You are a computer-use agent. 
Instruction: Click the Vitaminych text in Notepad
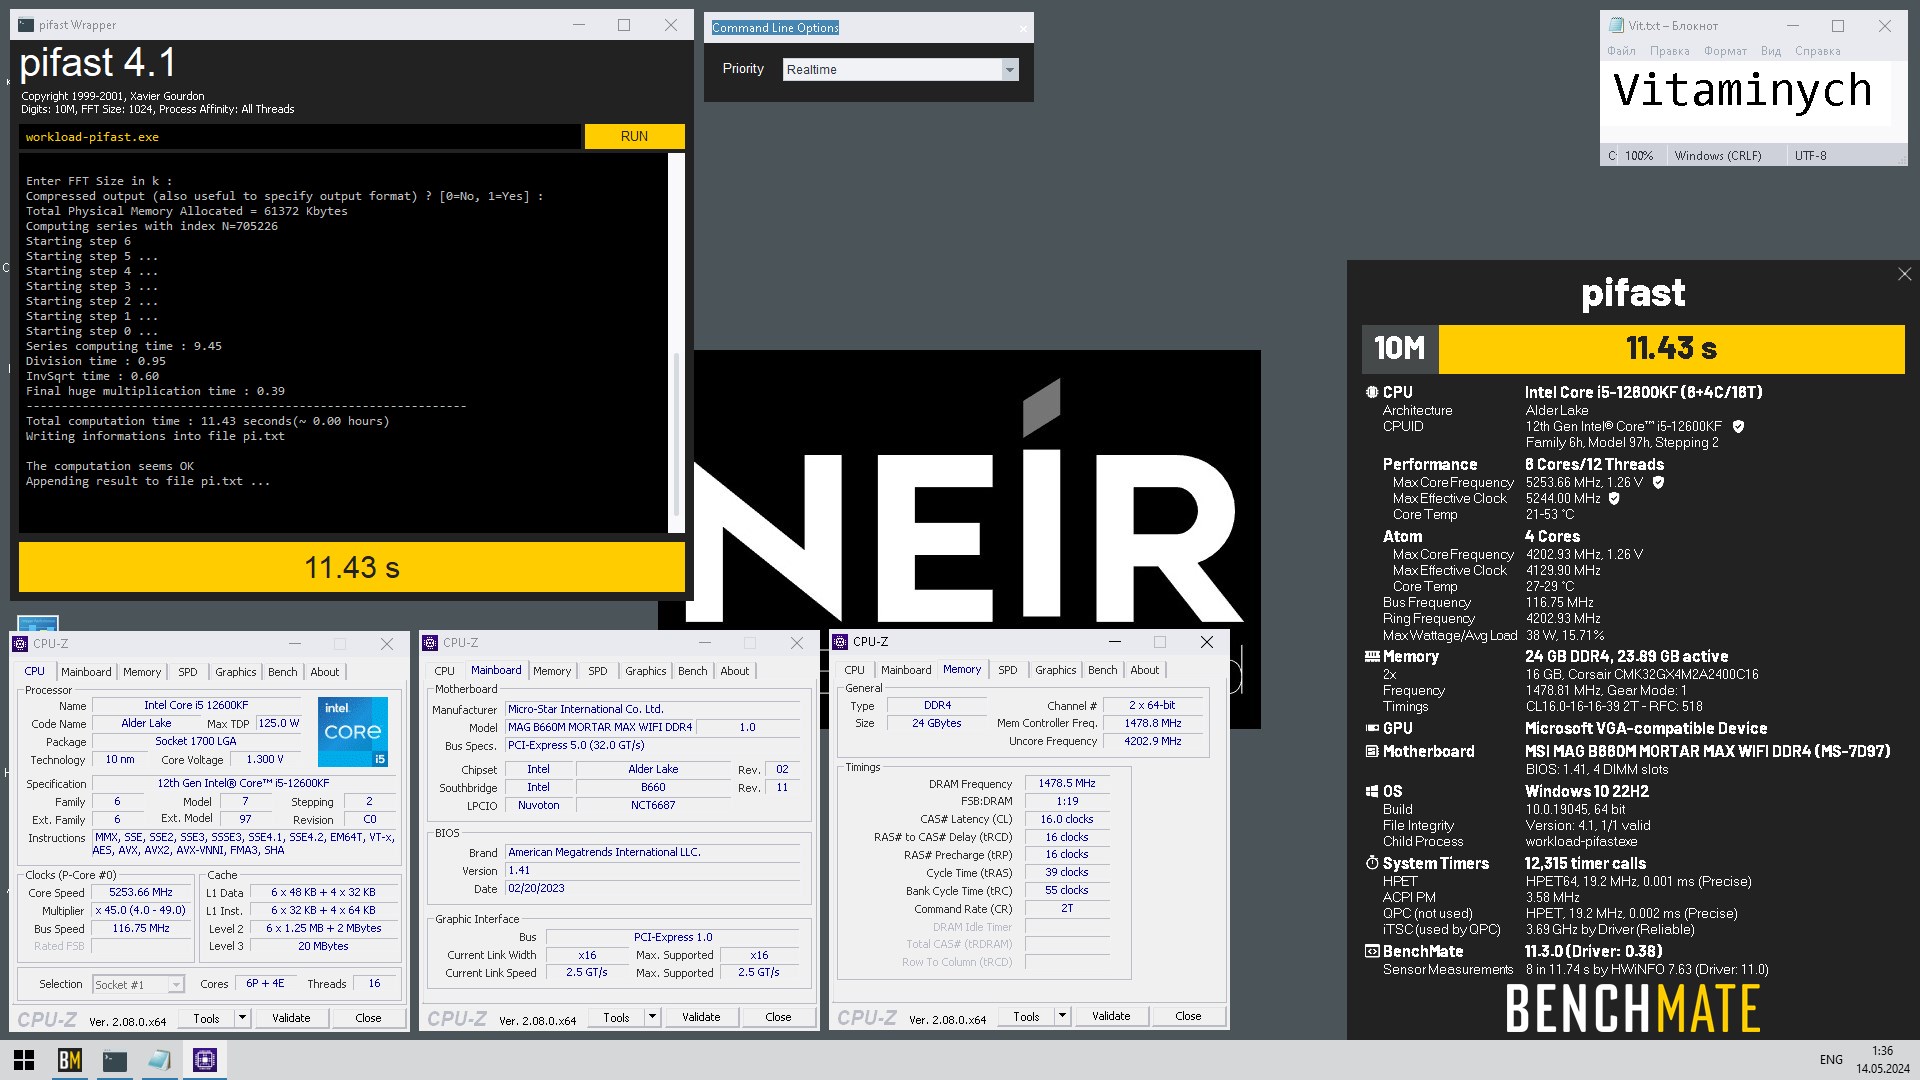1742,90
